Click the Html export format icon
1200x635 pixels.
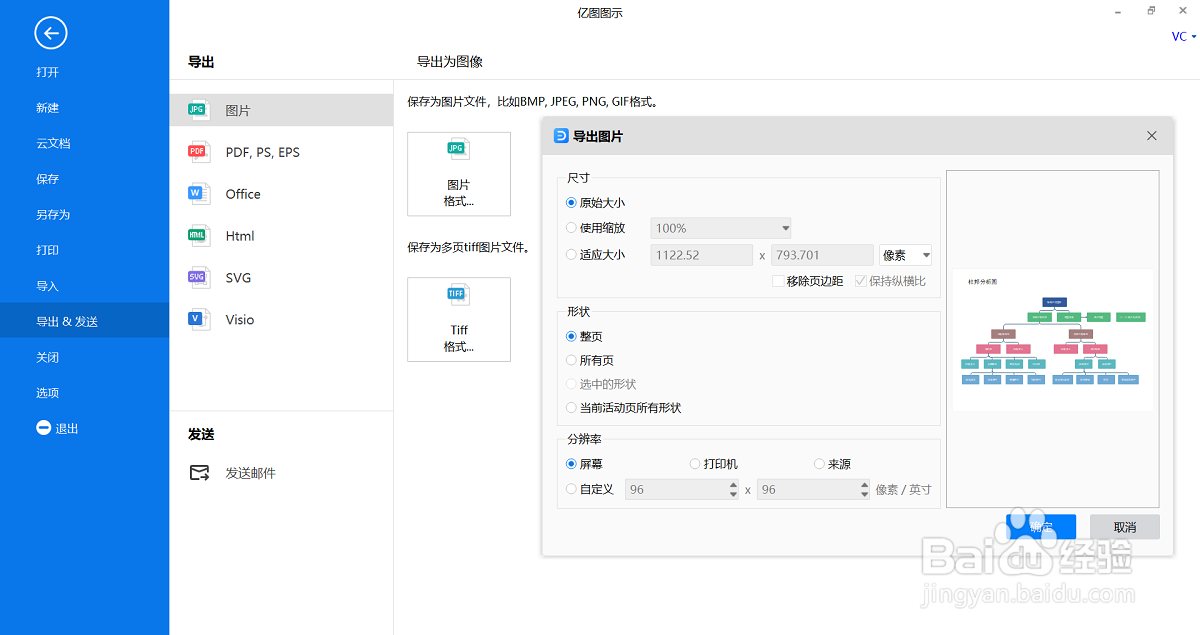coord(199,235)
